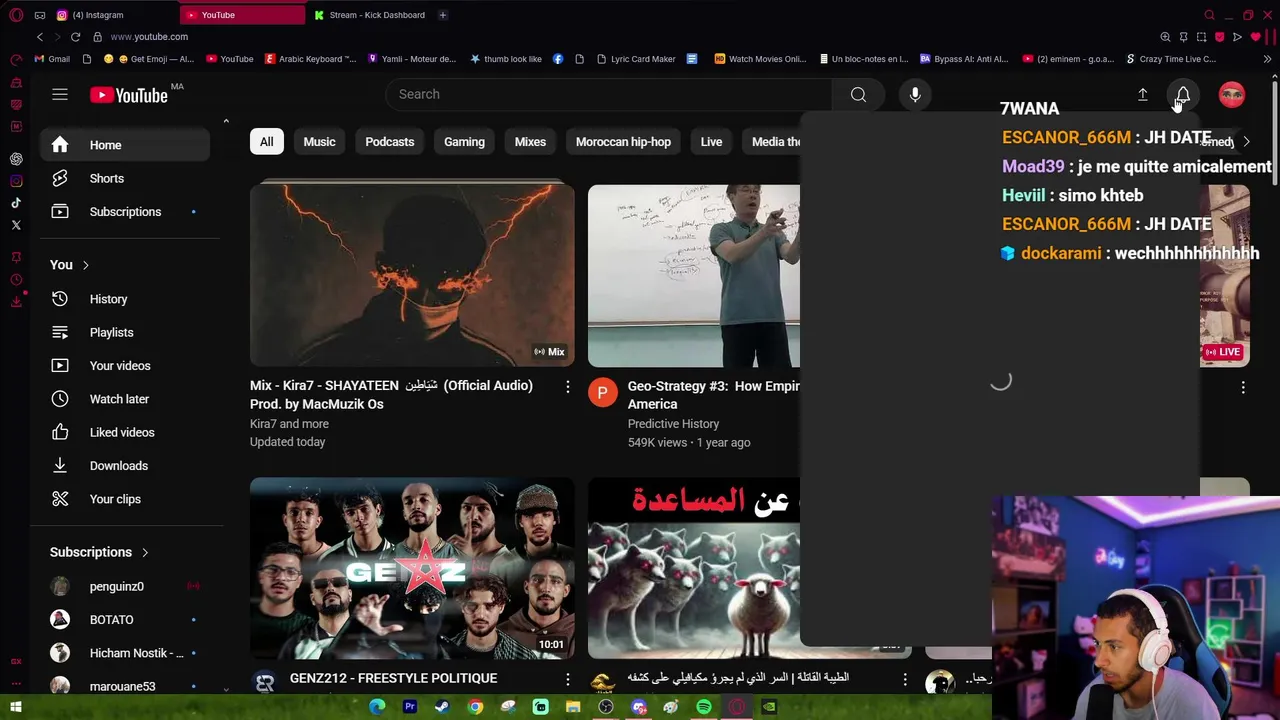The width and height of the screenshot is (1280, 720).
Task: Show more bookmarks with double chevron
Action: tap(1267, 59)
